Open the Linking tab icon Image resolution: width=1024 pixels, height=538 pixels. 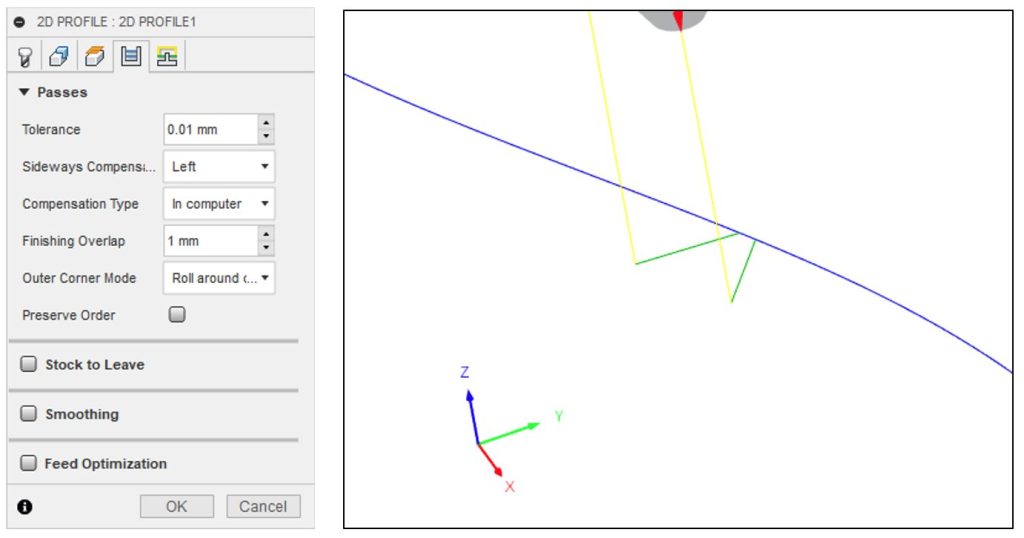pos(166,58)
